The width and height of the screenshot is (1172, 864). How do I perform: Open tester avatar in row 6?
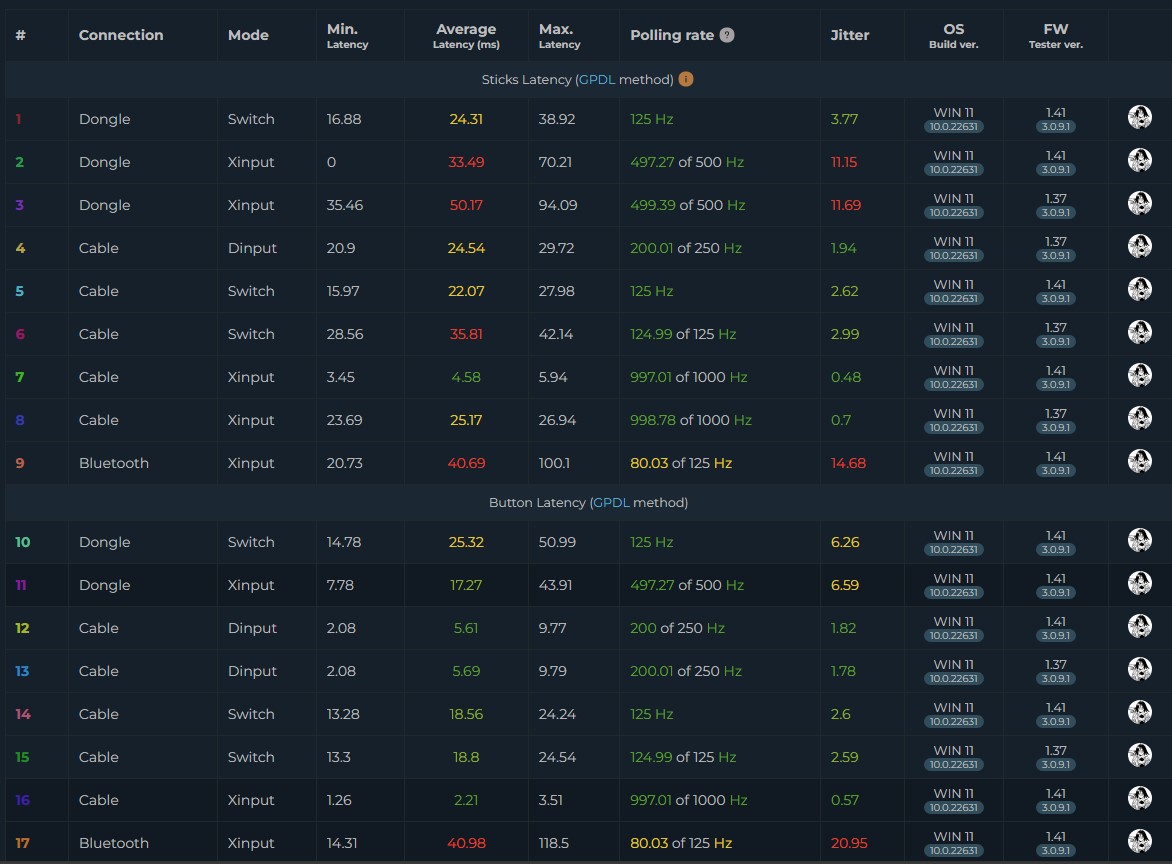[1139, 332]
